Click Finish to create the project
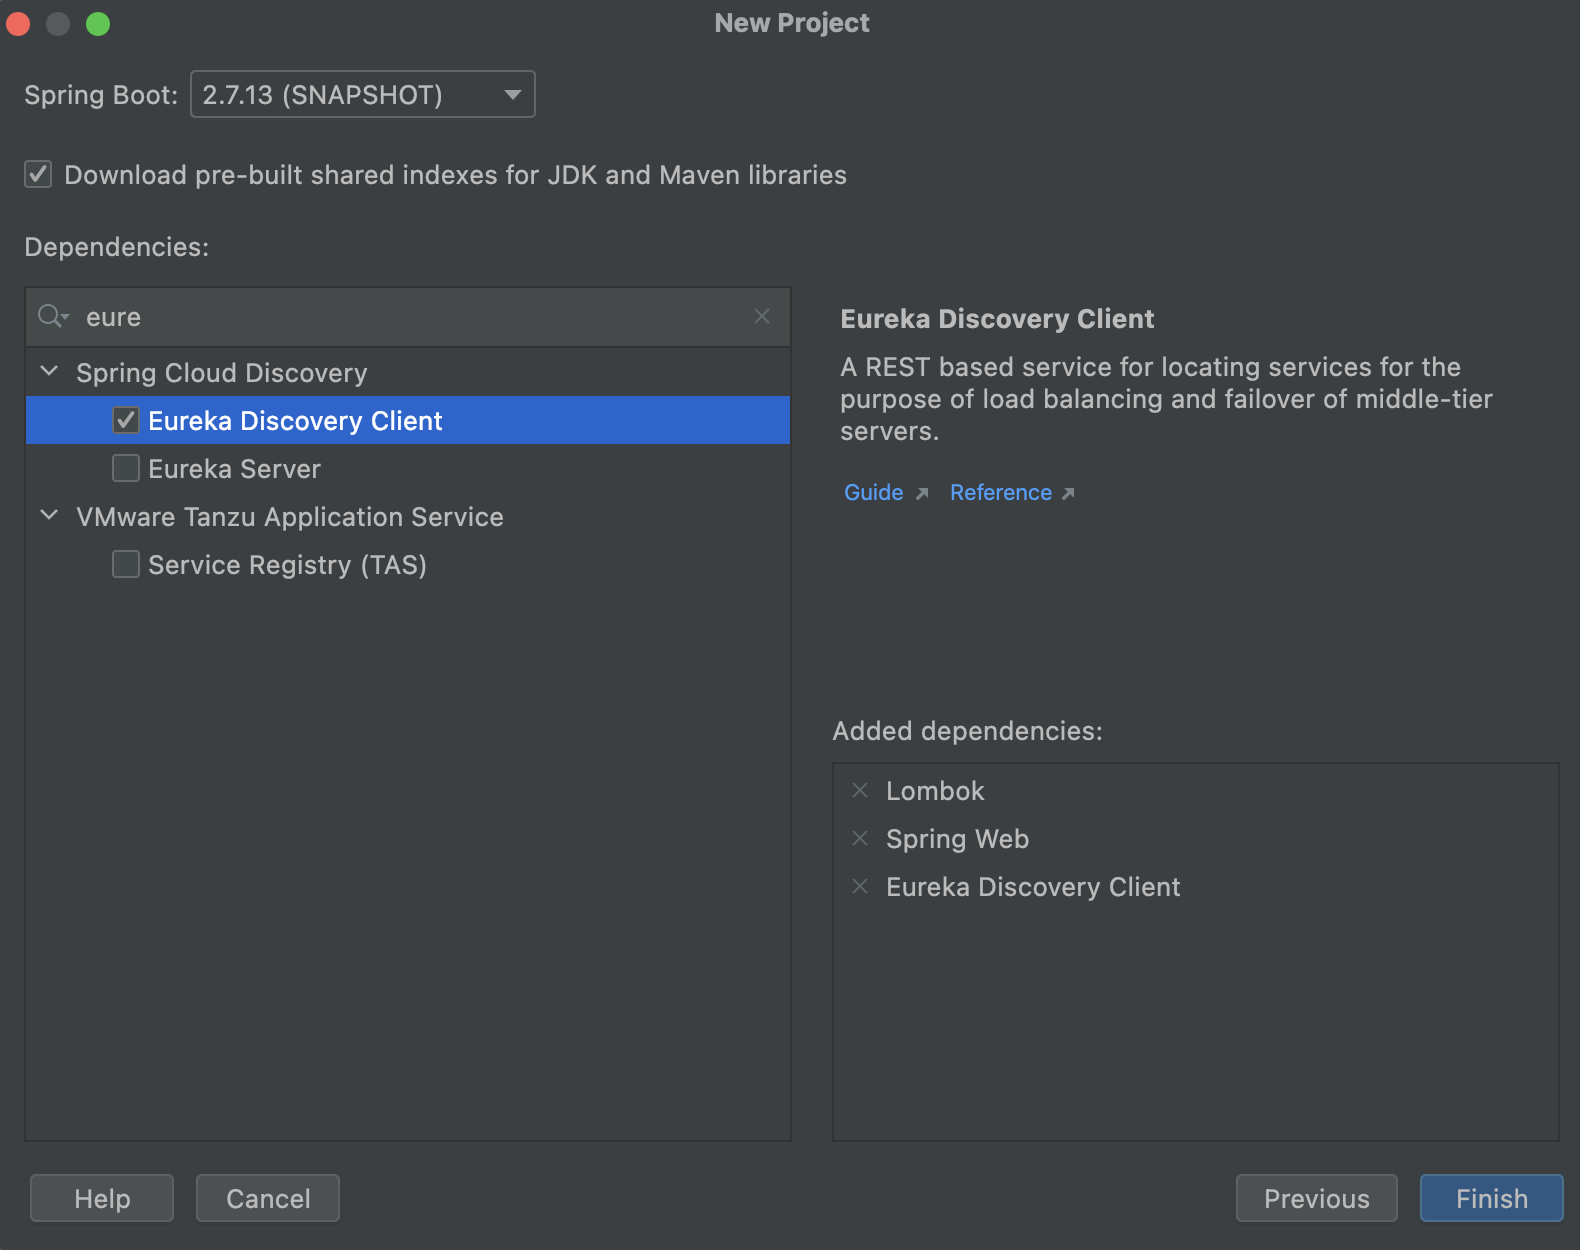 tap(1492, 1198)
